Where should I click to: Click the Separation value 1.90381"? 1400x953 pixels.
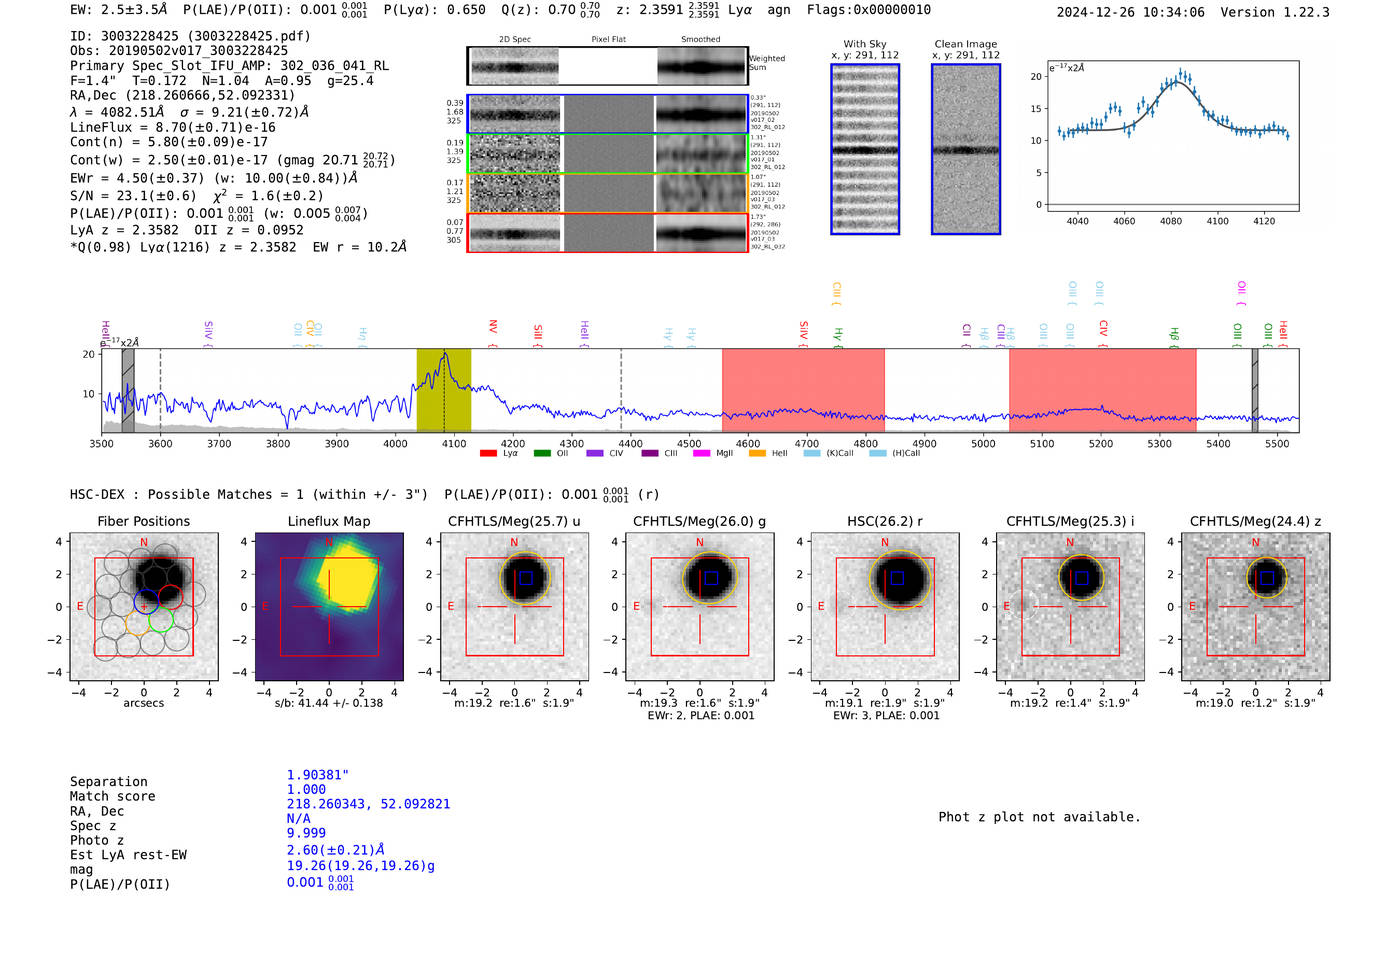[318, 775]
